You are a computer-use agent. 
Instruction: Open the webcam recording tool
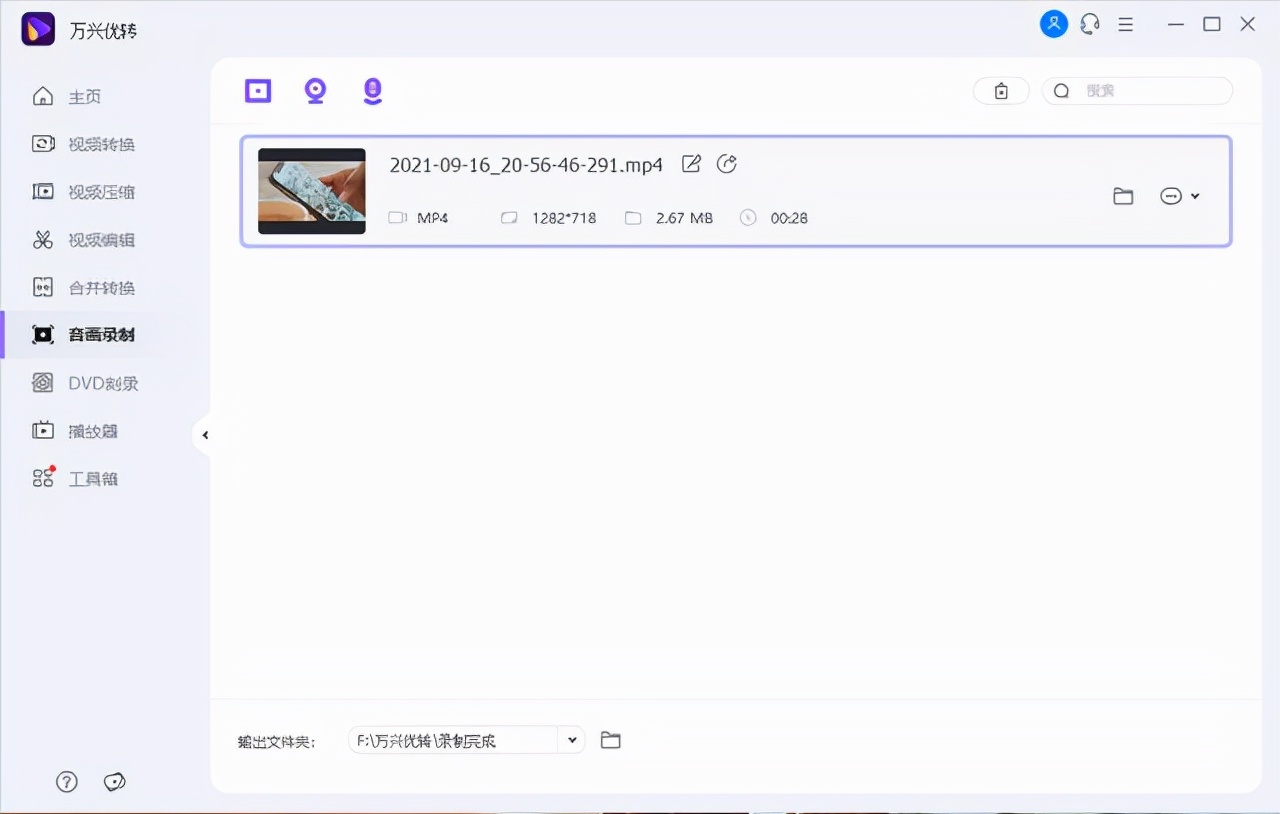[315, 90]
